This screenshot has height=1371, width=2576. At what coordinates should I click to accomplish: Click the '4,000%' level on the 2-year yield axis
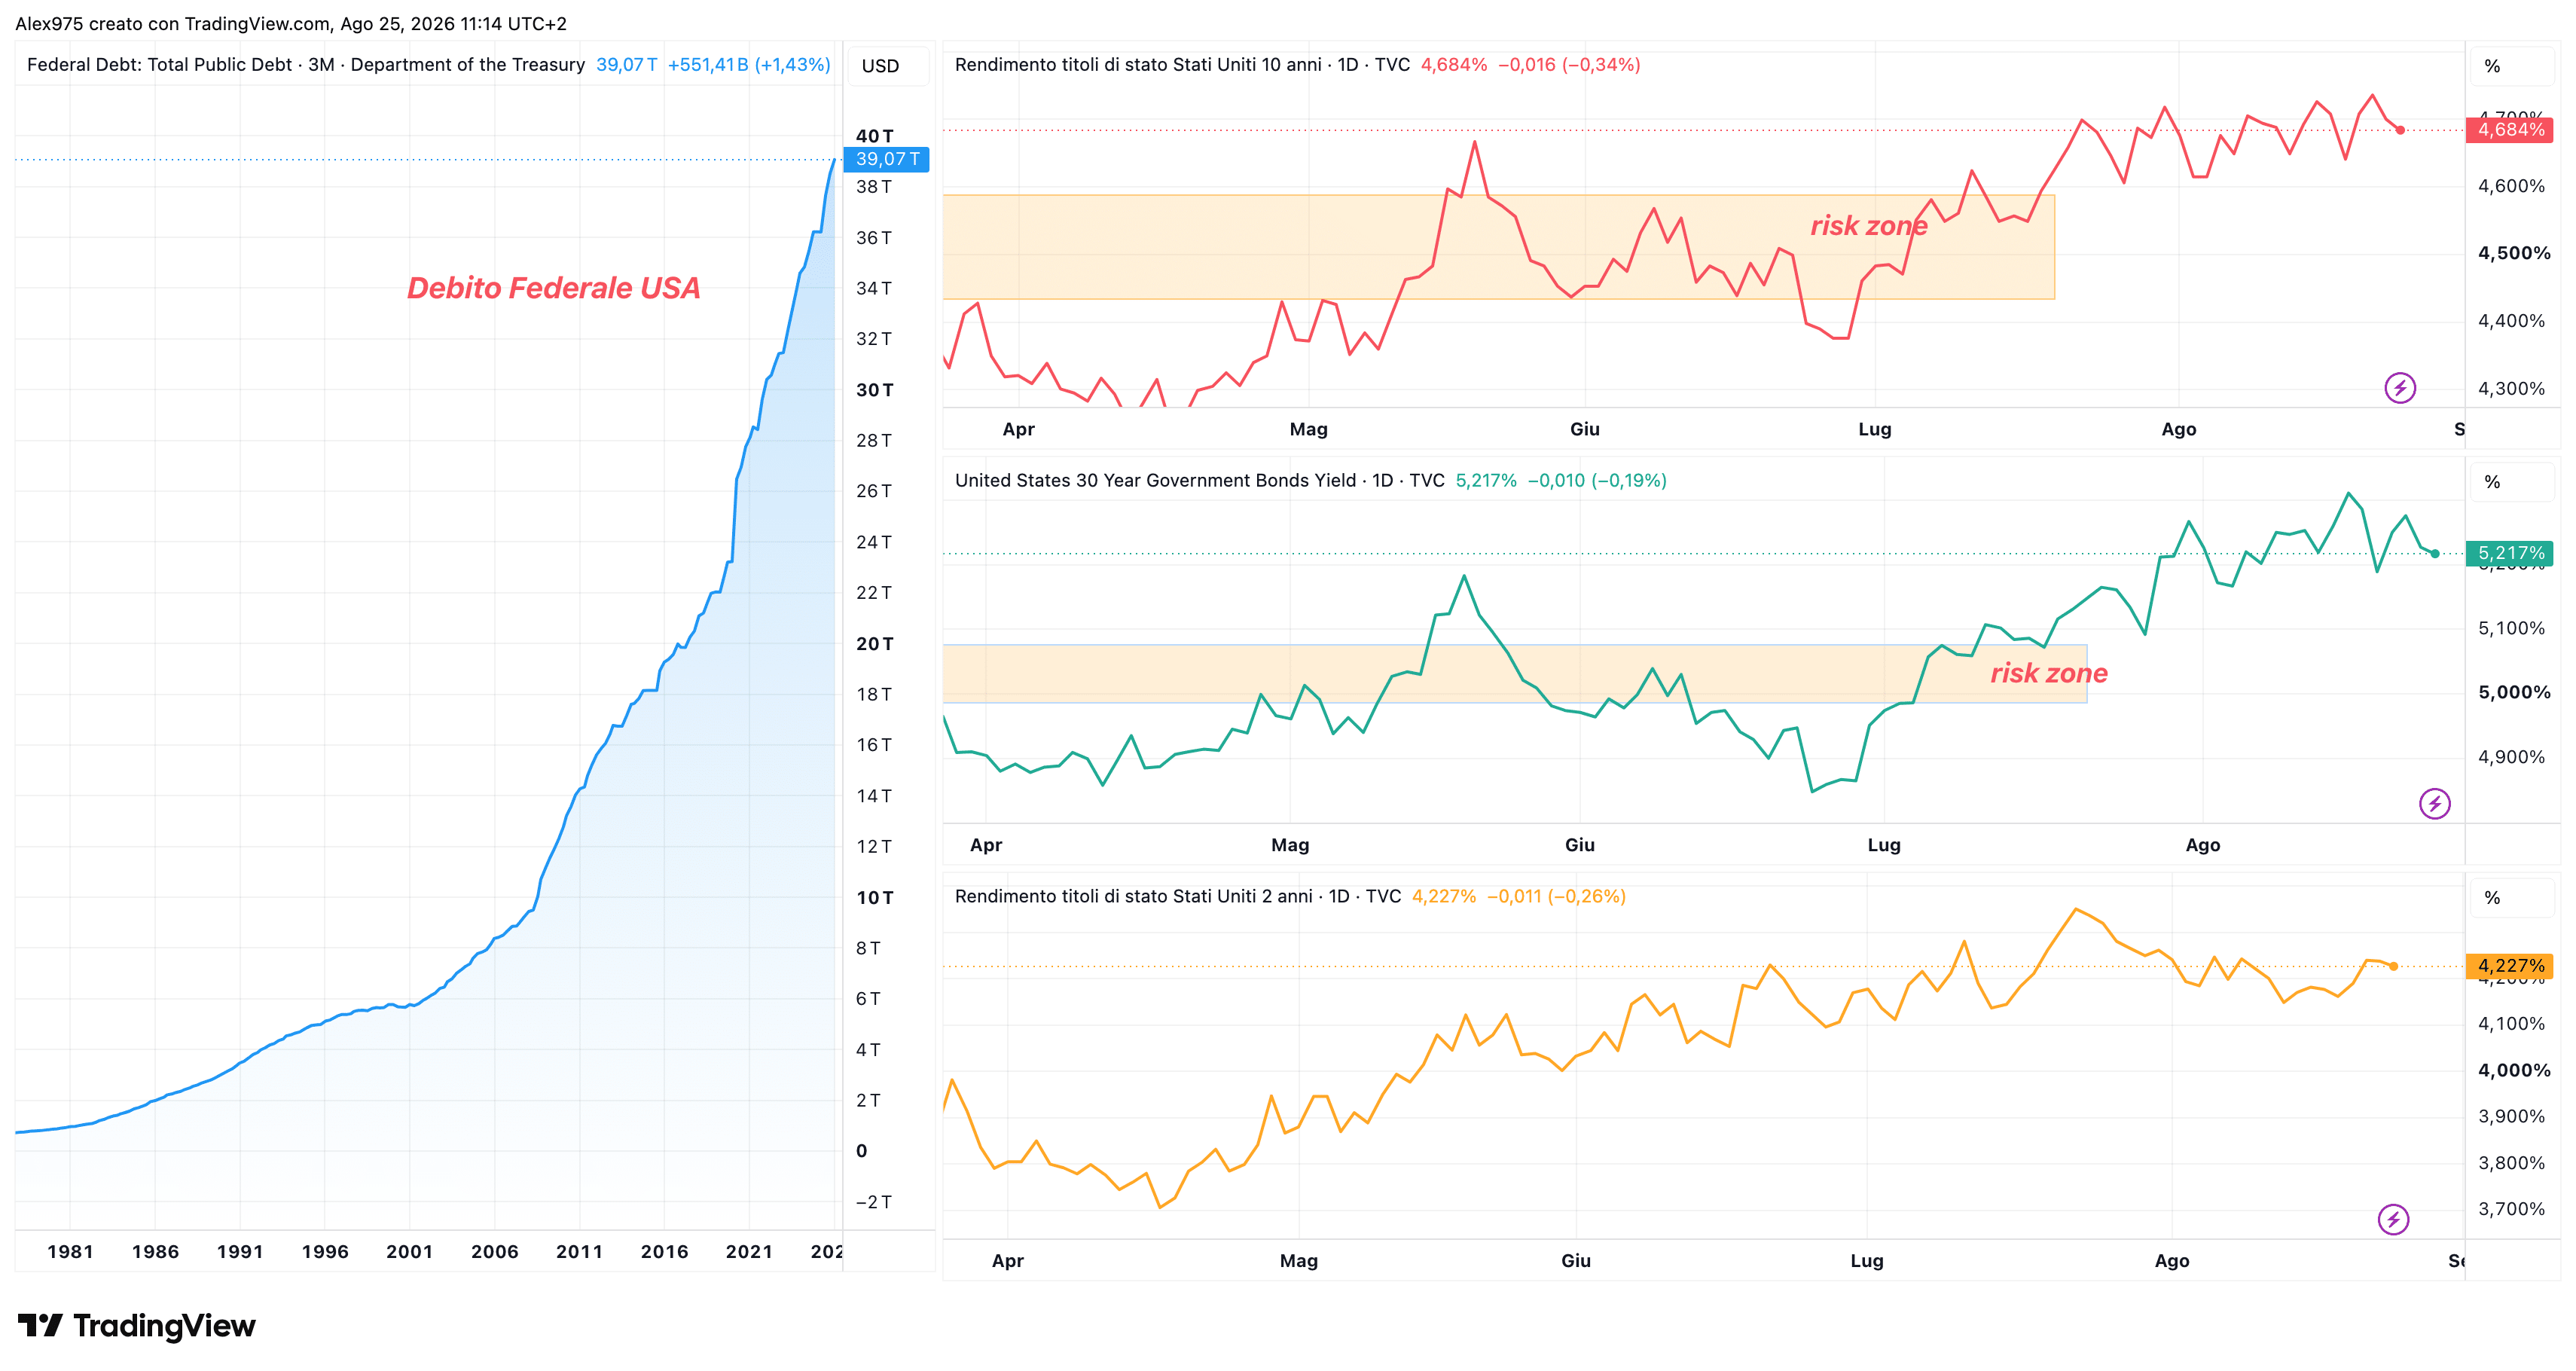[2514, 1070]
